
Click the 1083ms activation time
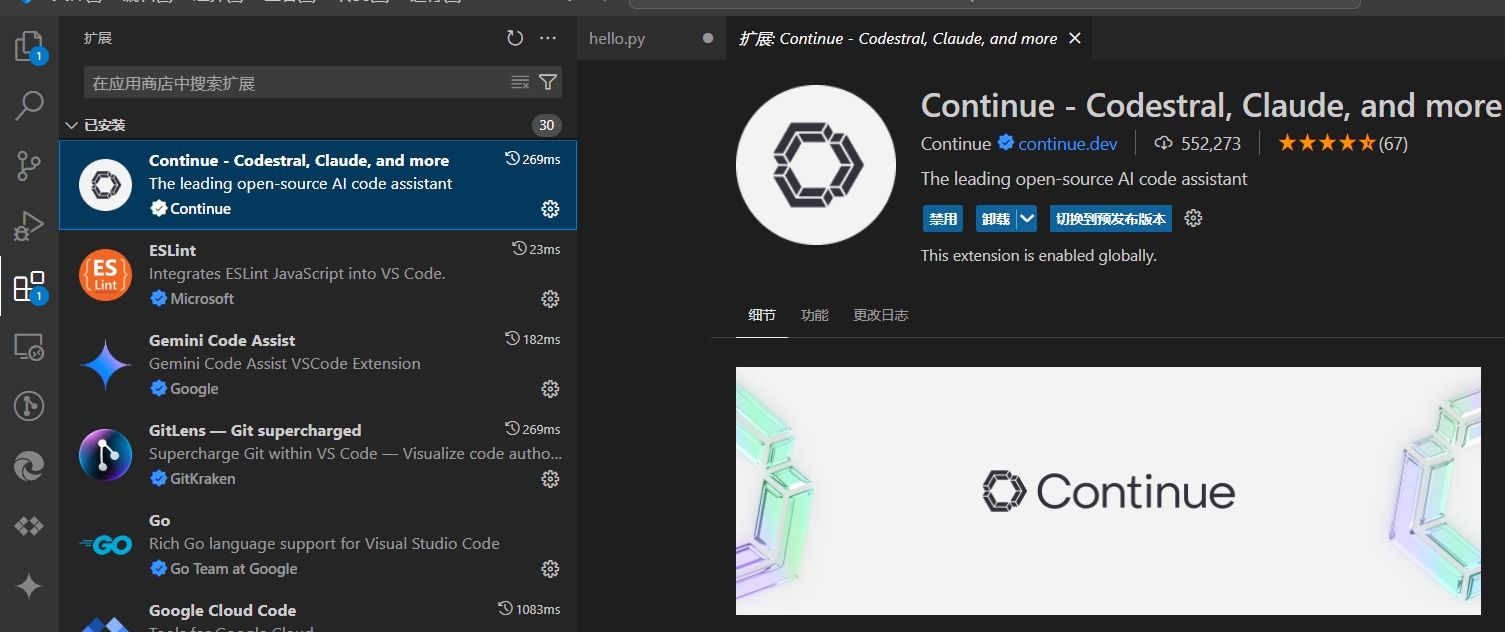point(529,609)
